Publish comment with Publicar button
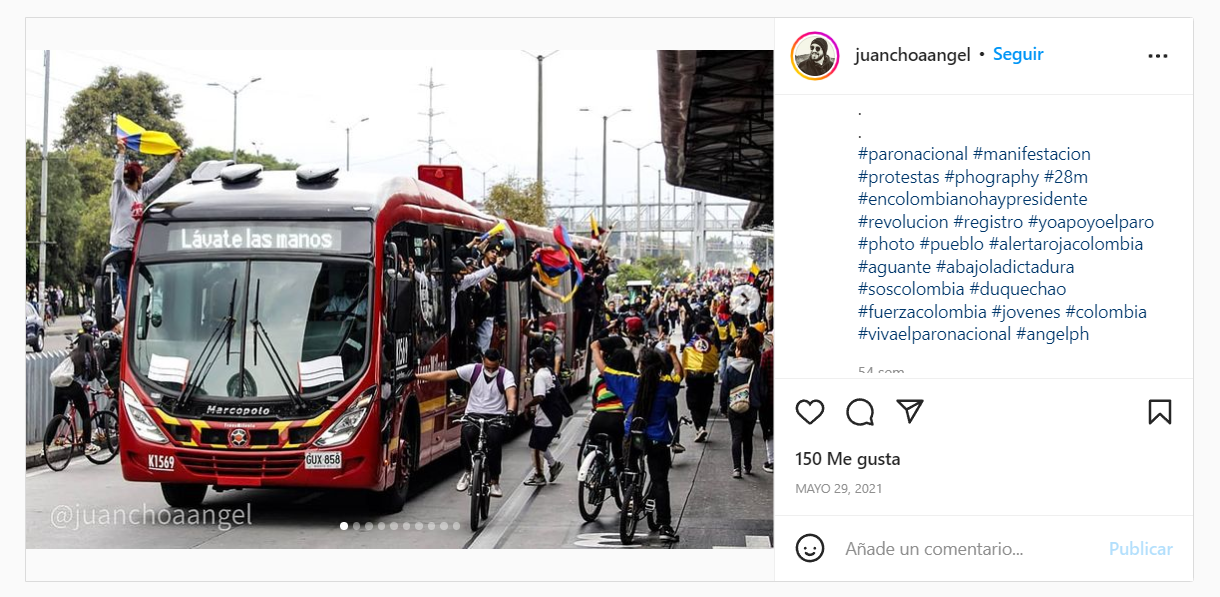Screen dimensions: 1220x597 pyautogui.click(x=1140, y=549)
